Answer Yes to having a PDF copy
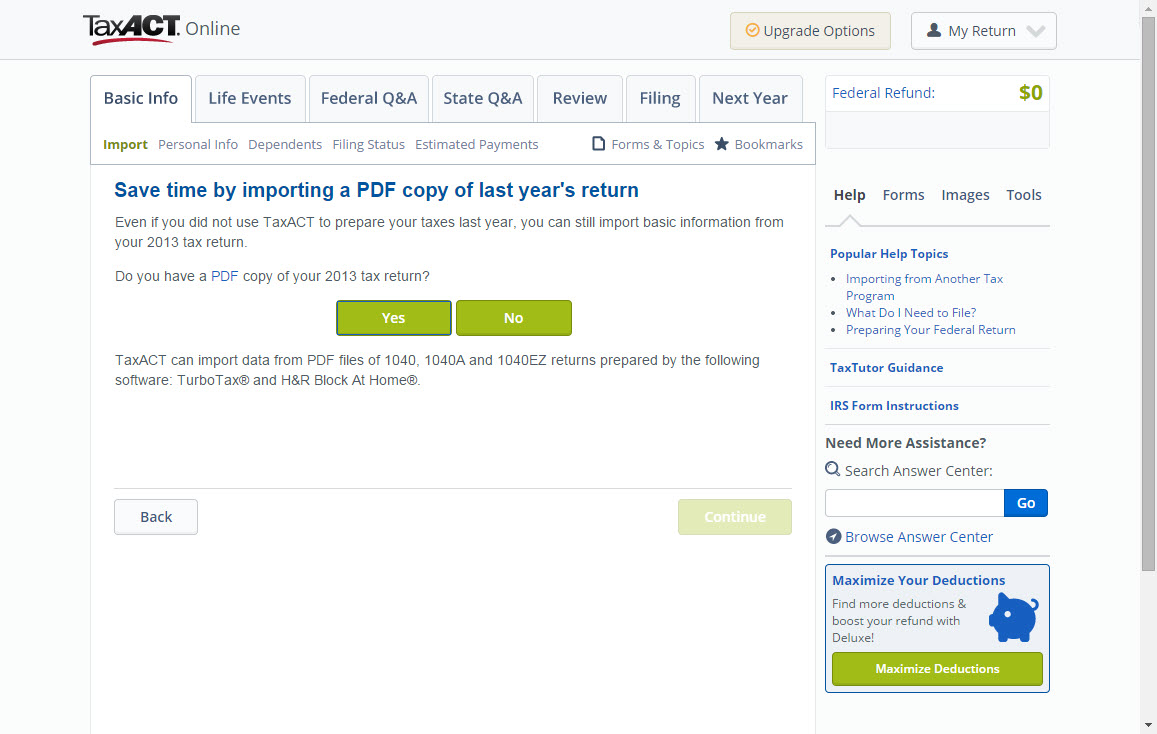This screenshot has height=734, width=1157. pos(393,318)
